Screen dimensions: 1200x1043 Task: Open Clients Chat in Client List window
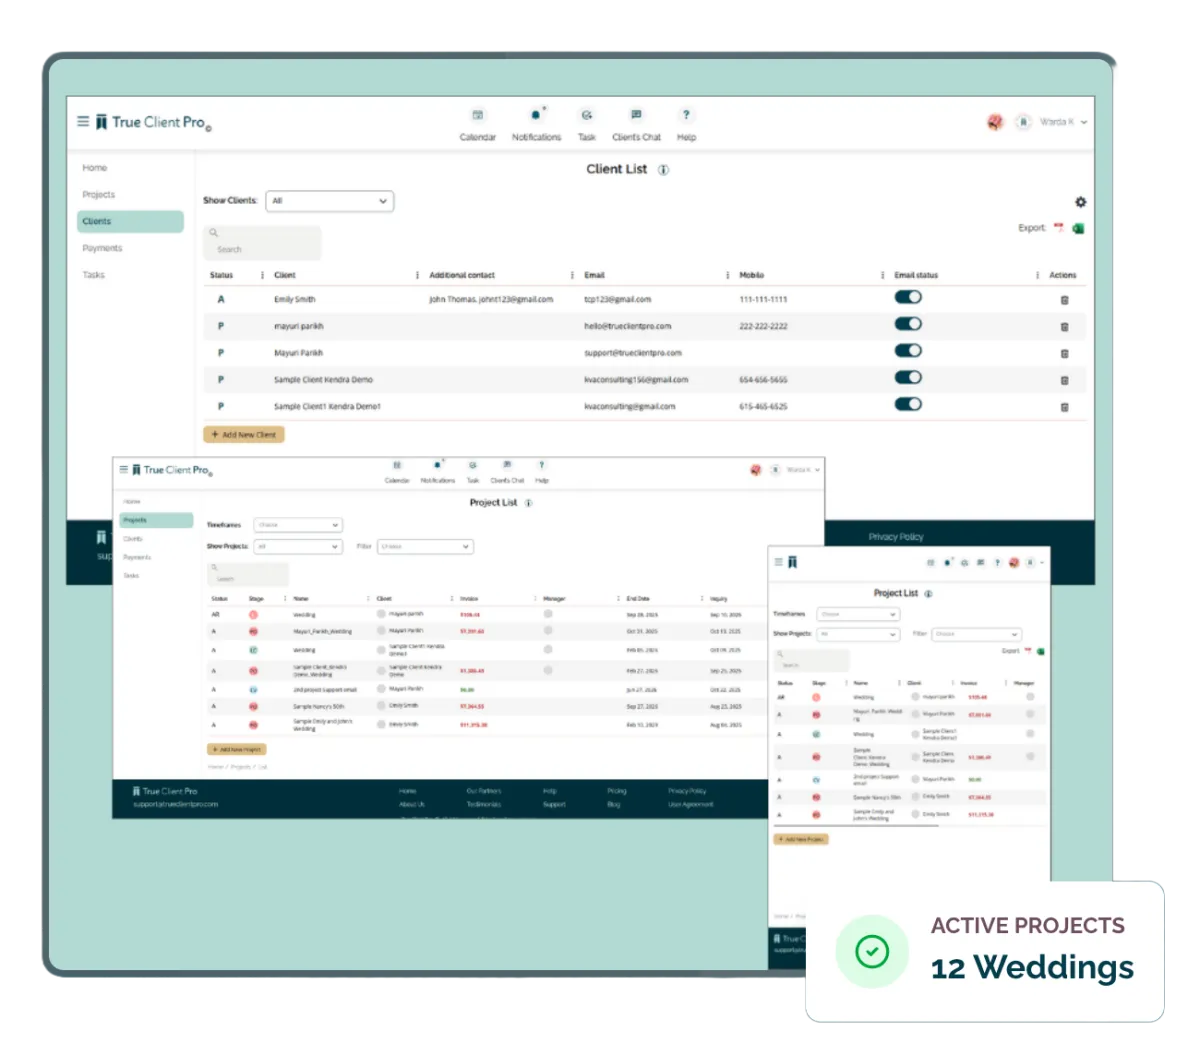[636, 125]
